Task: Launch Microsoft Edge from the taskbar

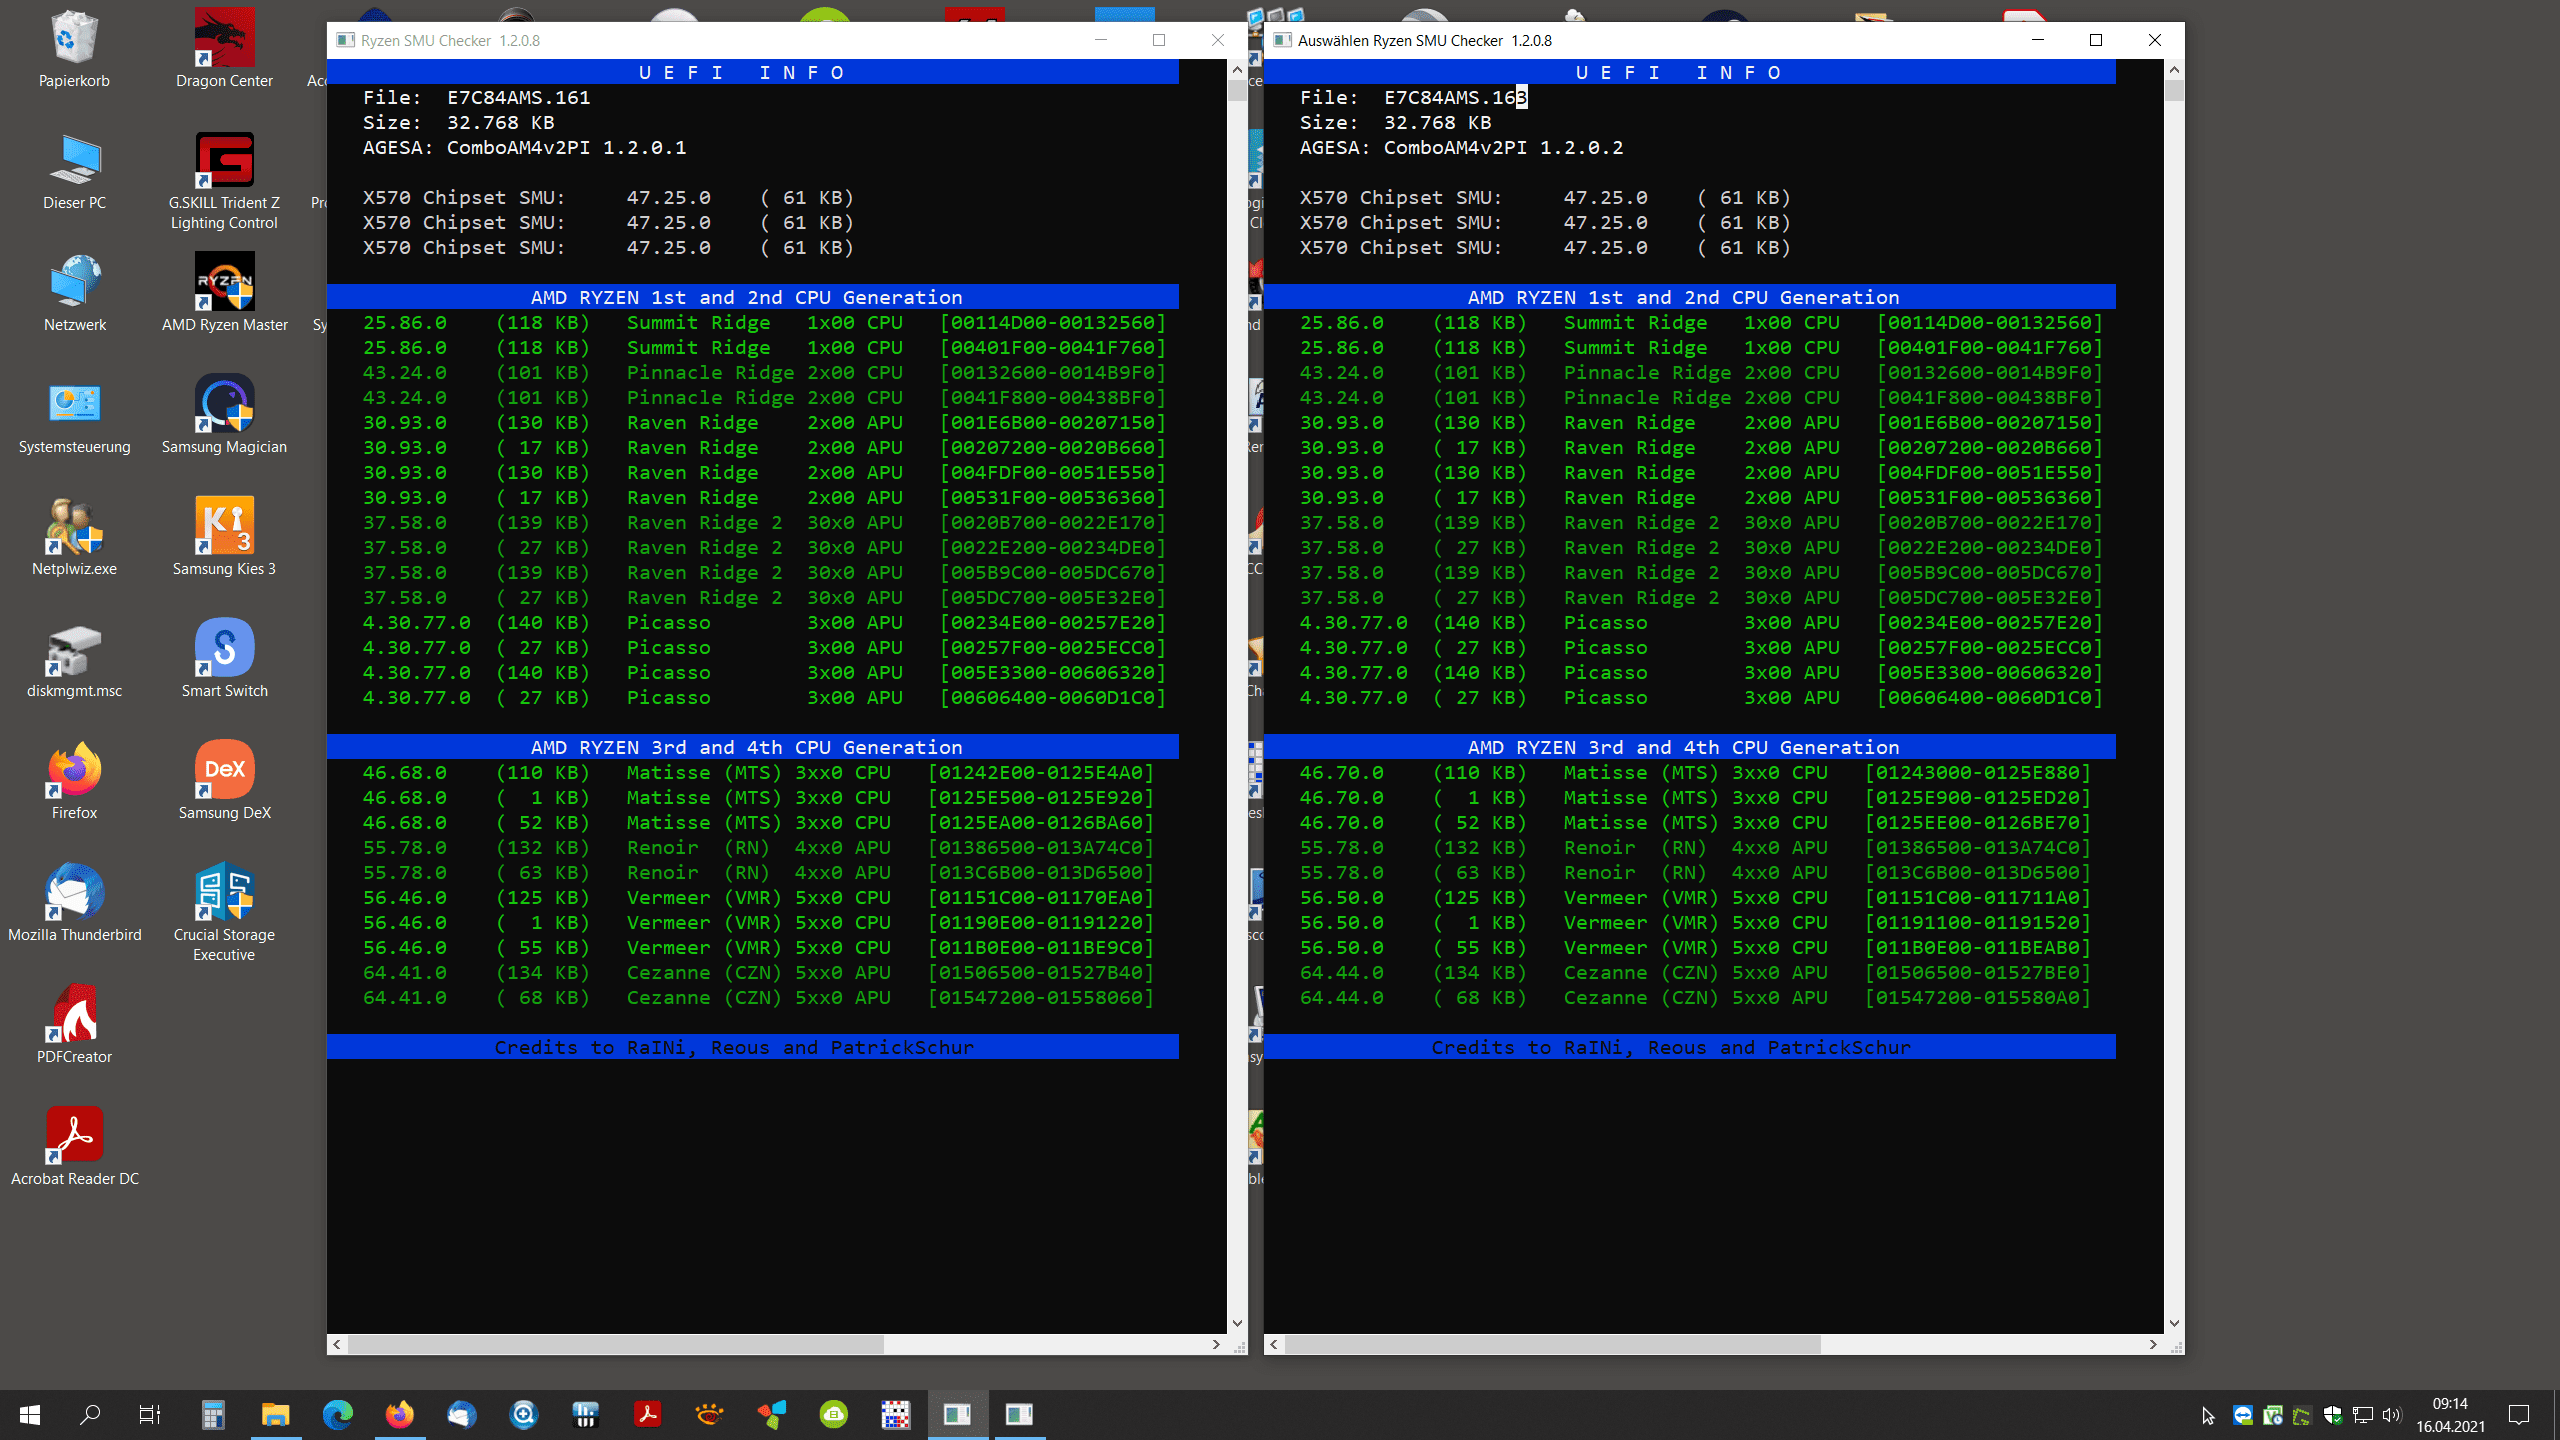Action: (337, 1414)
